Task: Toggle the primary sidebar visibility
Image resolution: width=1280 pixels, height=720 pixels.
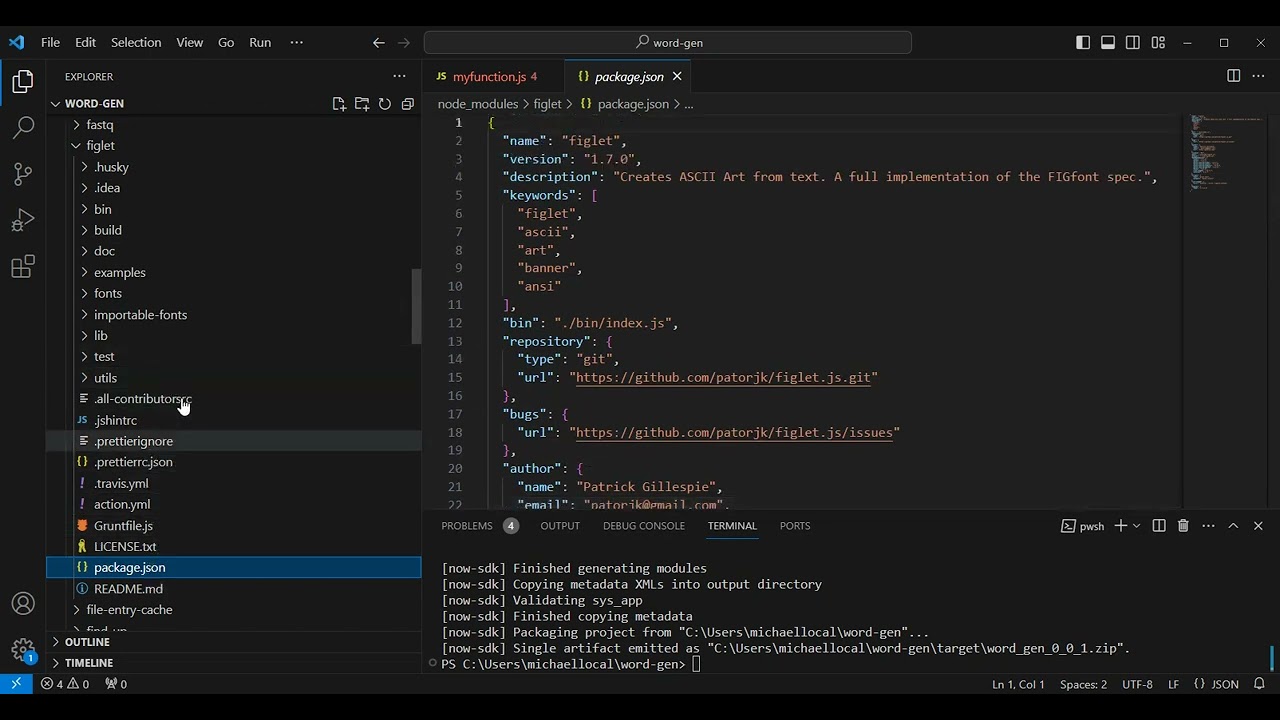Action: coord(1083,42)
